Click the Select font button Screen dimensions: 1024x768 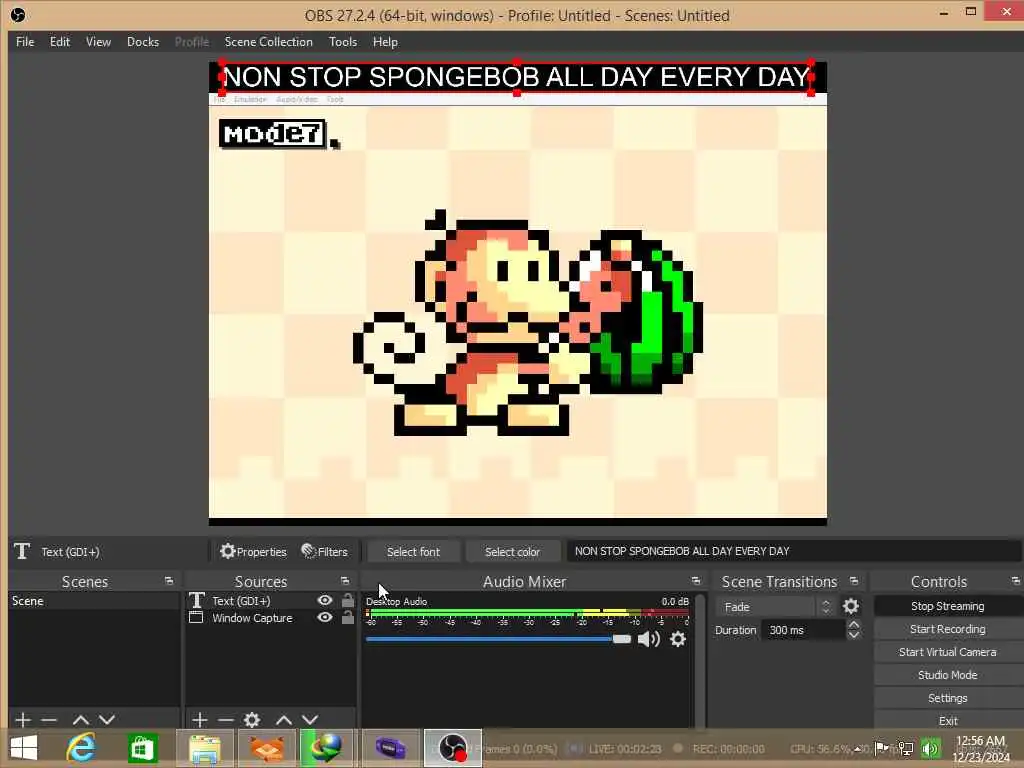(x=413, y=552)
